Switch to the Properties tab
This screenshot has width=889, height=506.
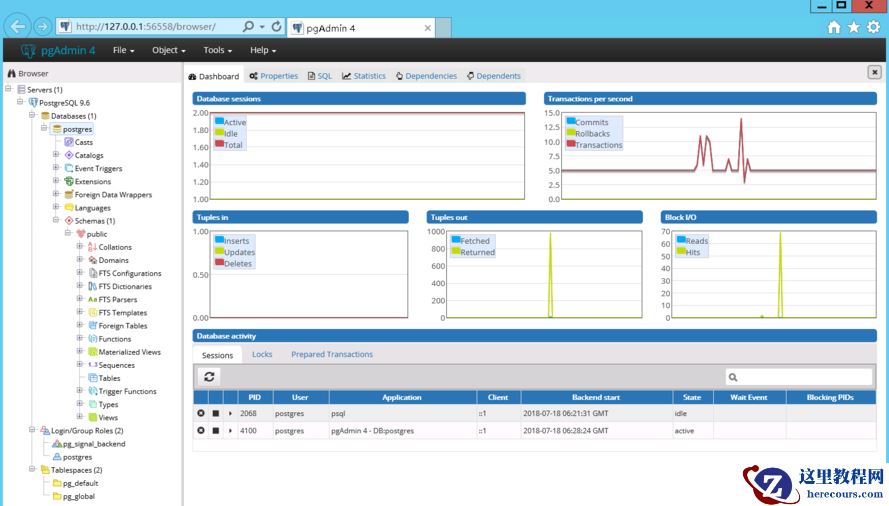tap(274, 76)
